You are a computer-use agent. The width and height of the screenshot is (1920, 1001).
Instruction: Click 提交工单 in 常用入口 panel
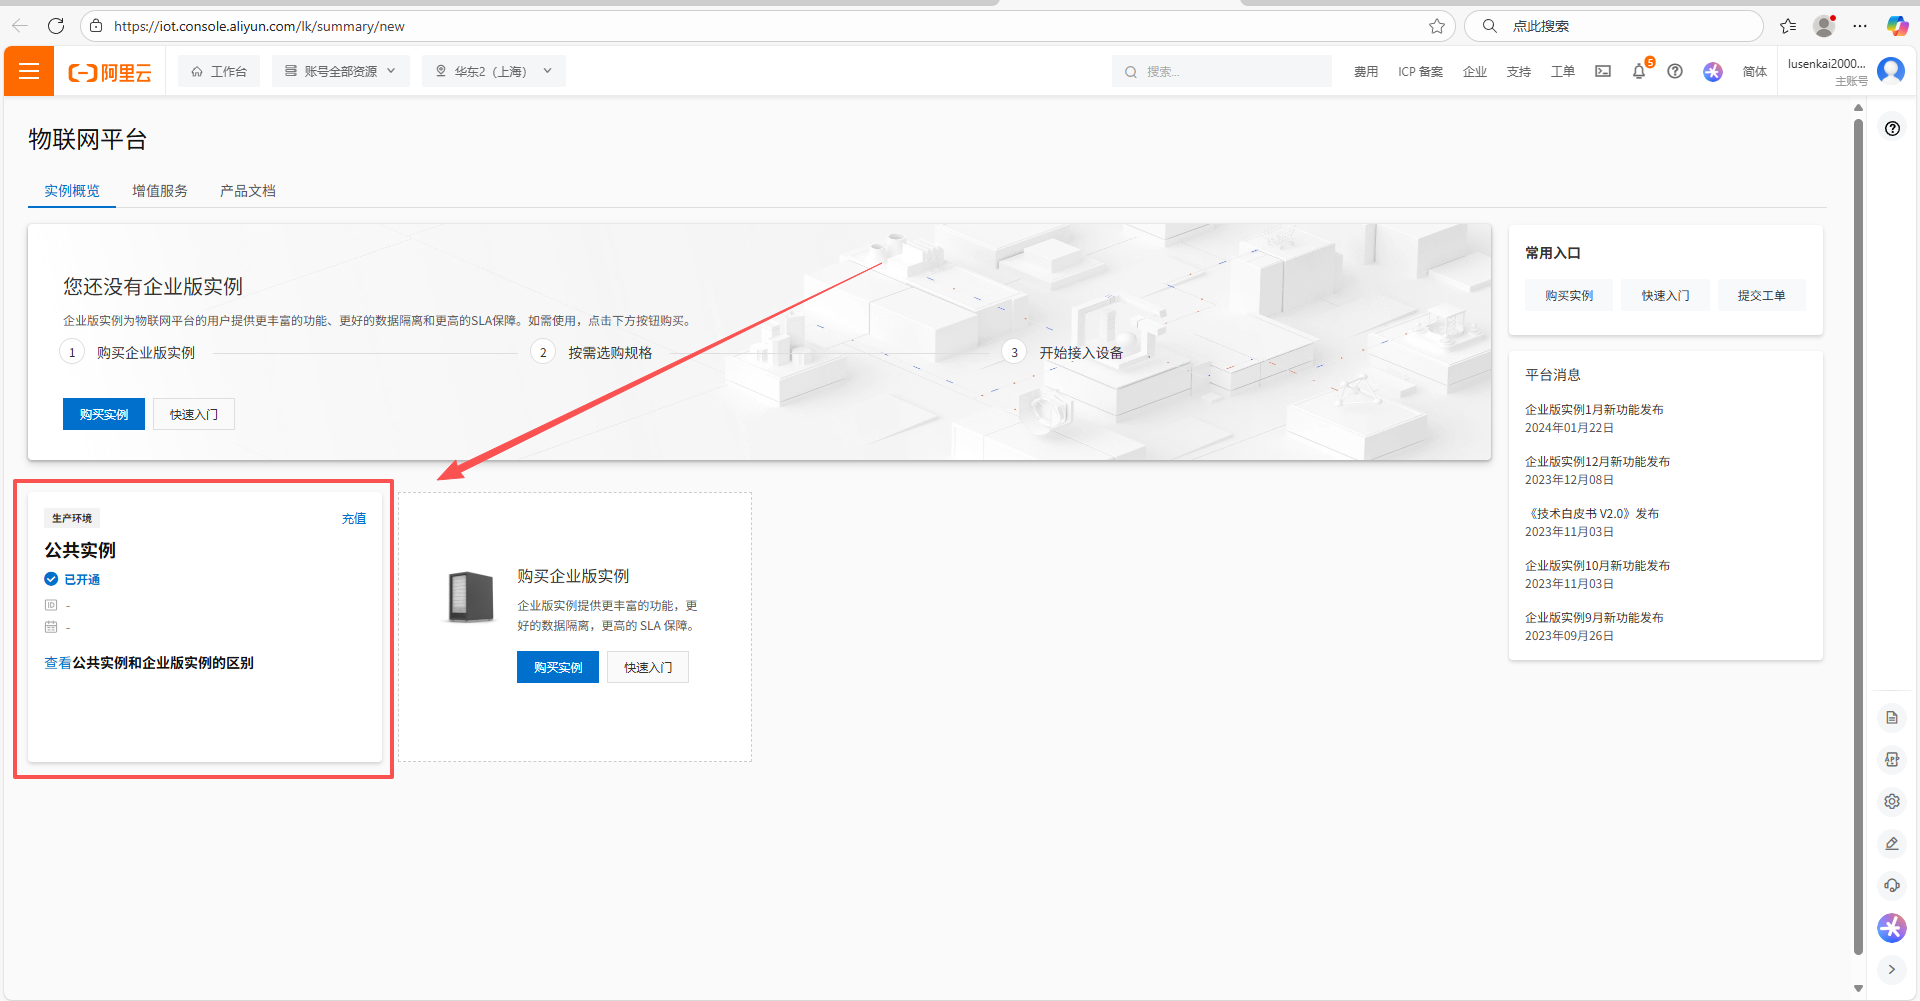pyautogui.click(x=1761, y=296)
